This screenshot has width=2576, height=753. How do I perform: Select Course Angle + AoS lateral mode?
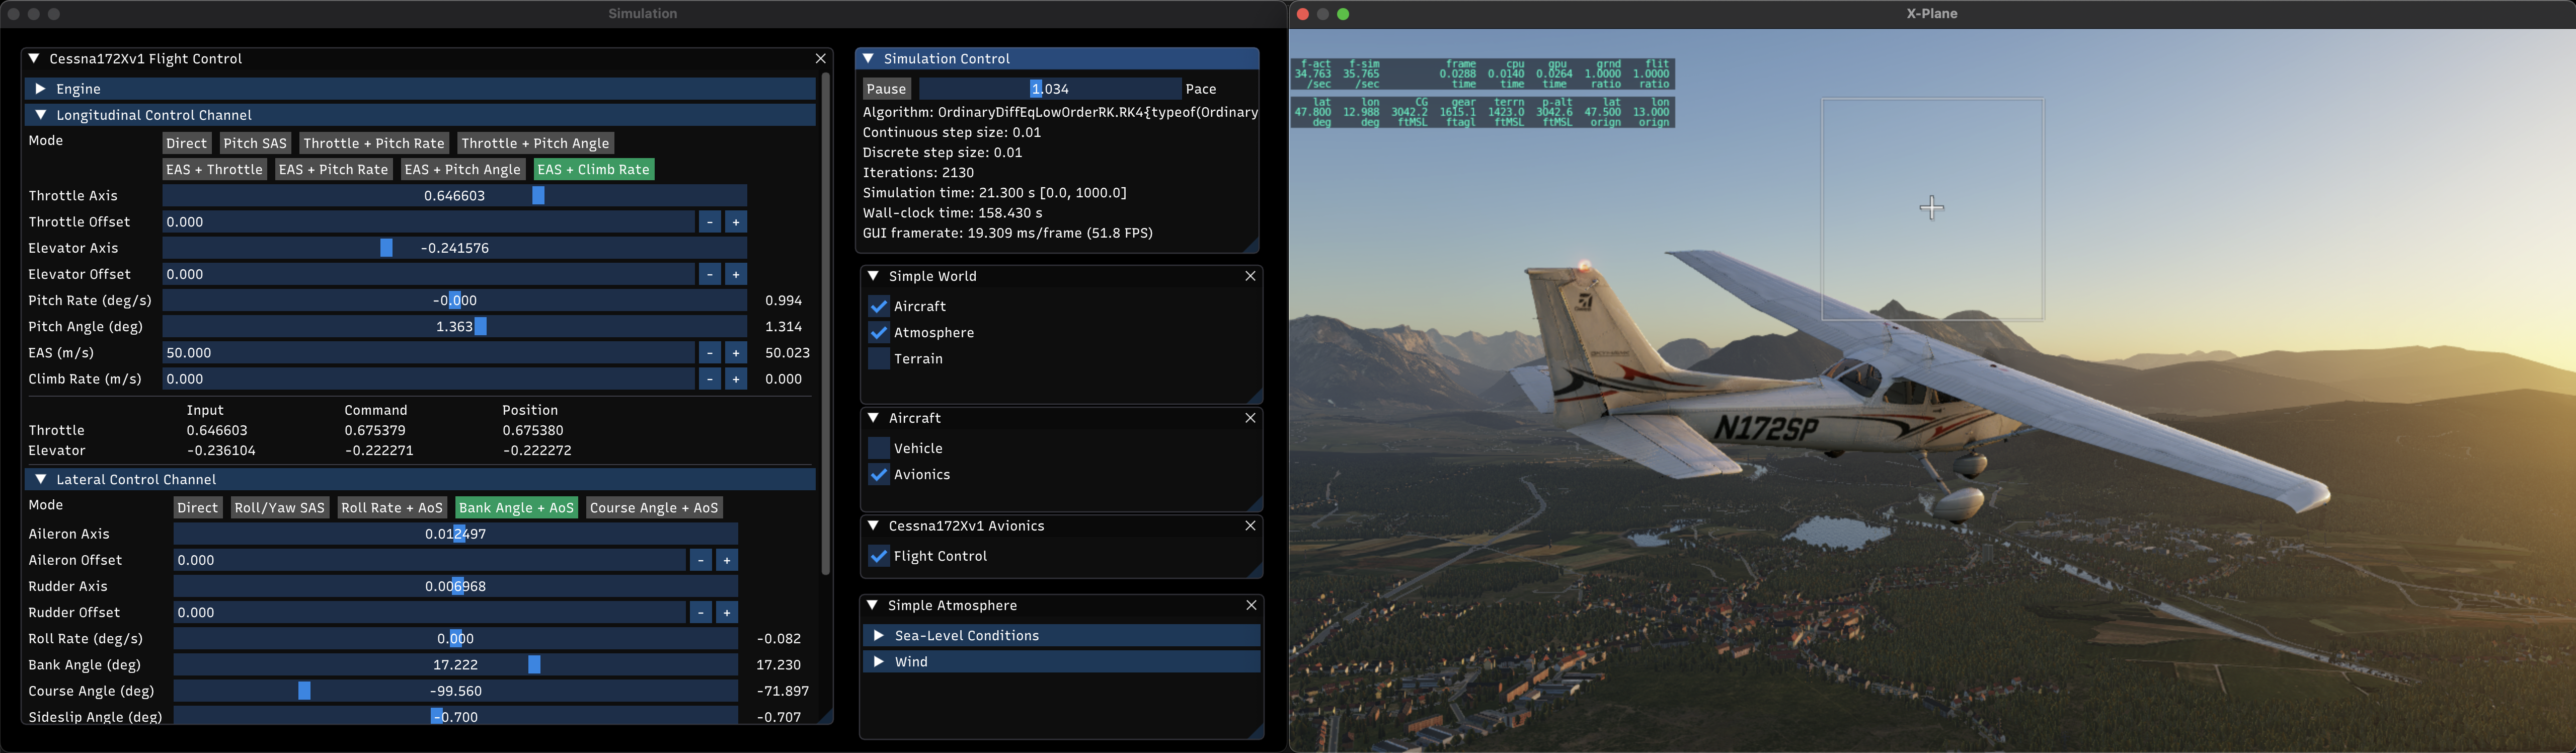coord(654,508)
